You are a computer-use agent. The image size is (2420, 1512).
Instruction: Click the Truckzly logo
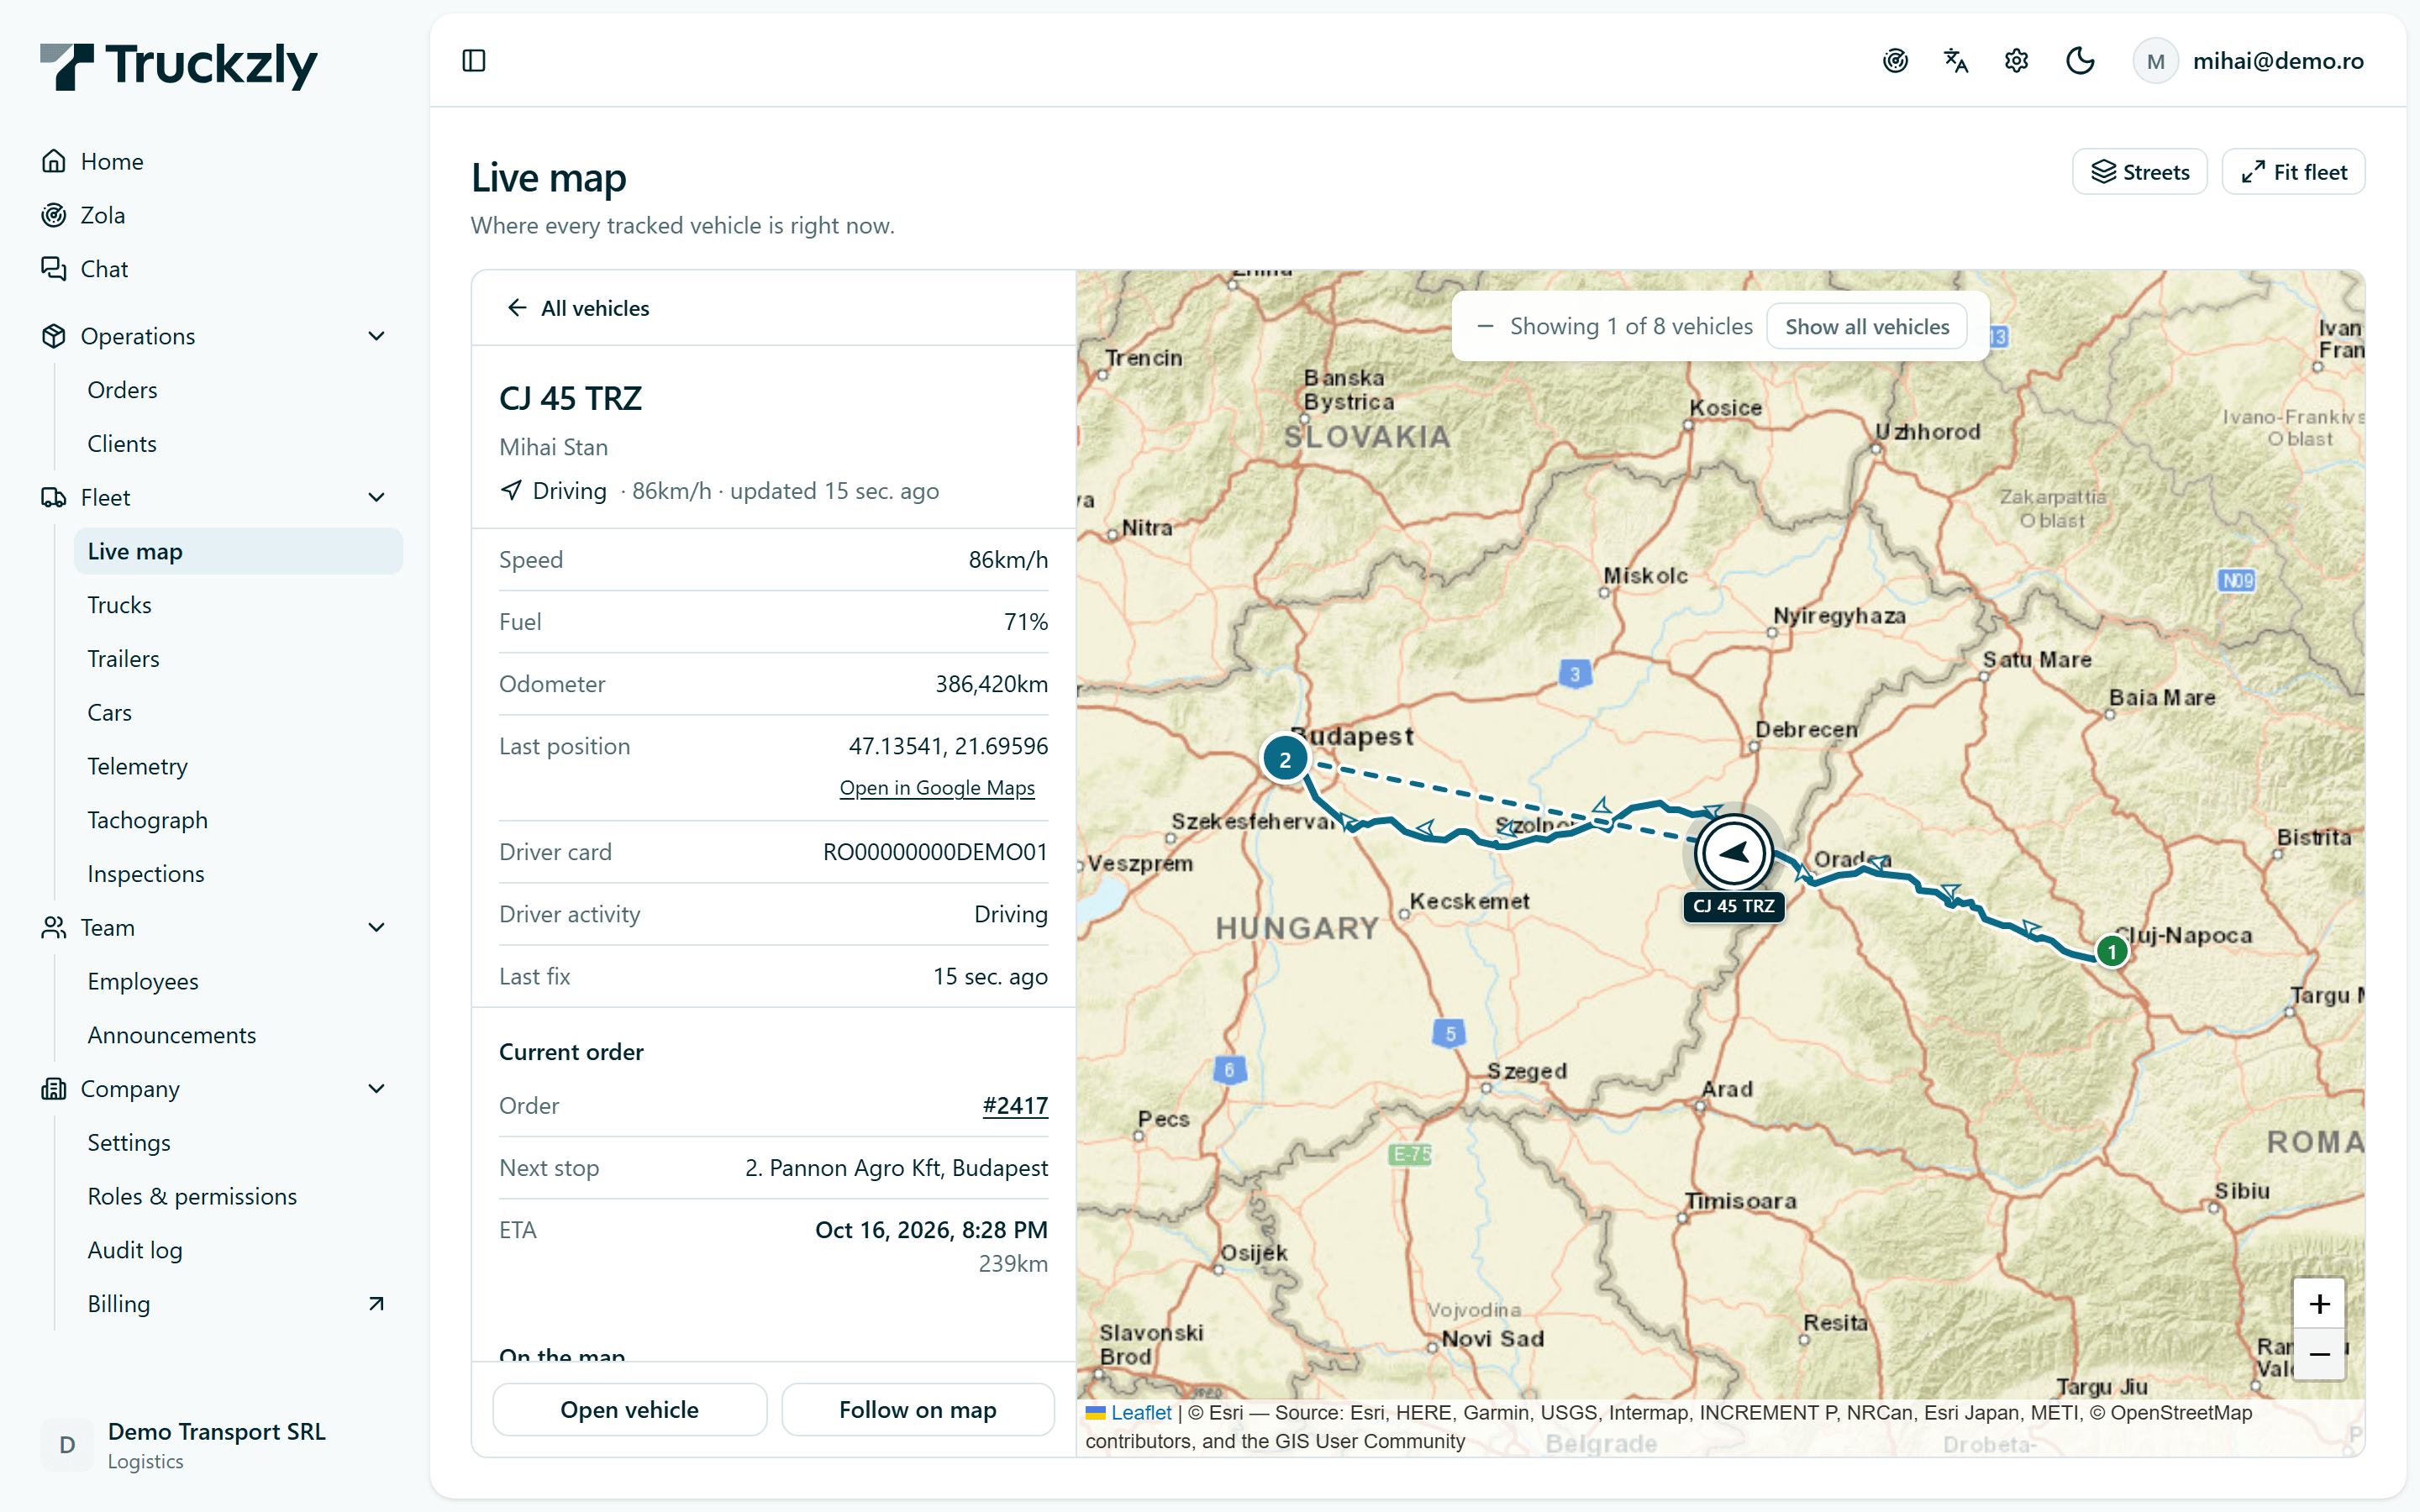pos(178,66)
